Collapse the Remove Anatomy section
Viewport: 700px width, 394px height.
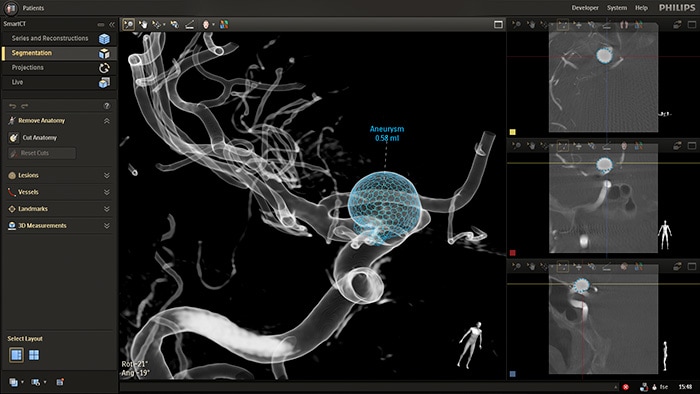coord(107,121)
